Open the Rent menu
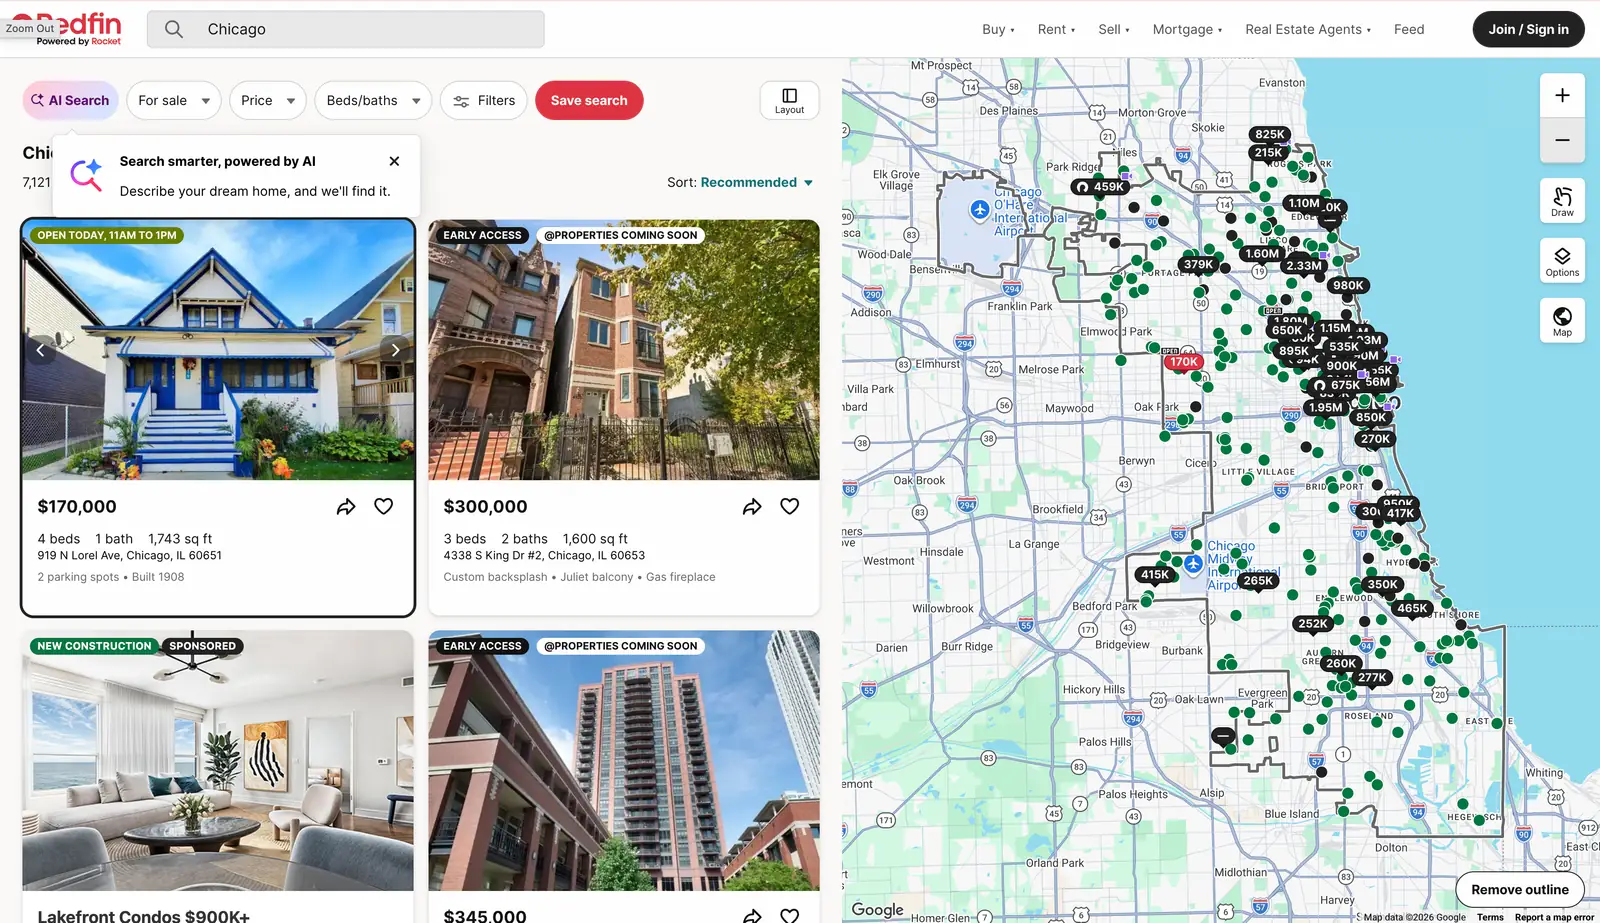The width and height of the screenshot is (1600, 923). 1056,30
